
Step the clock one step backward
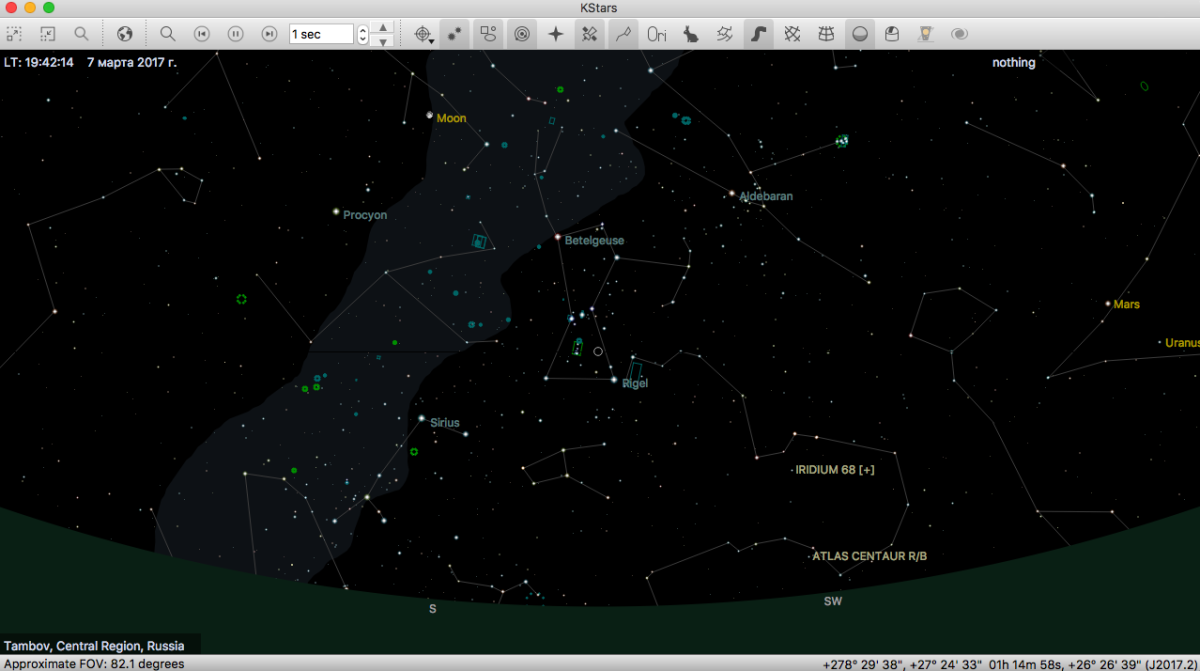pyautogui.click(x=201, y=34)
